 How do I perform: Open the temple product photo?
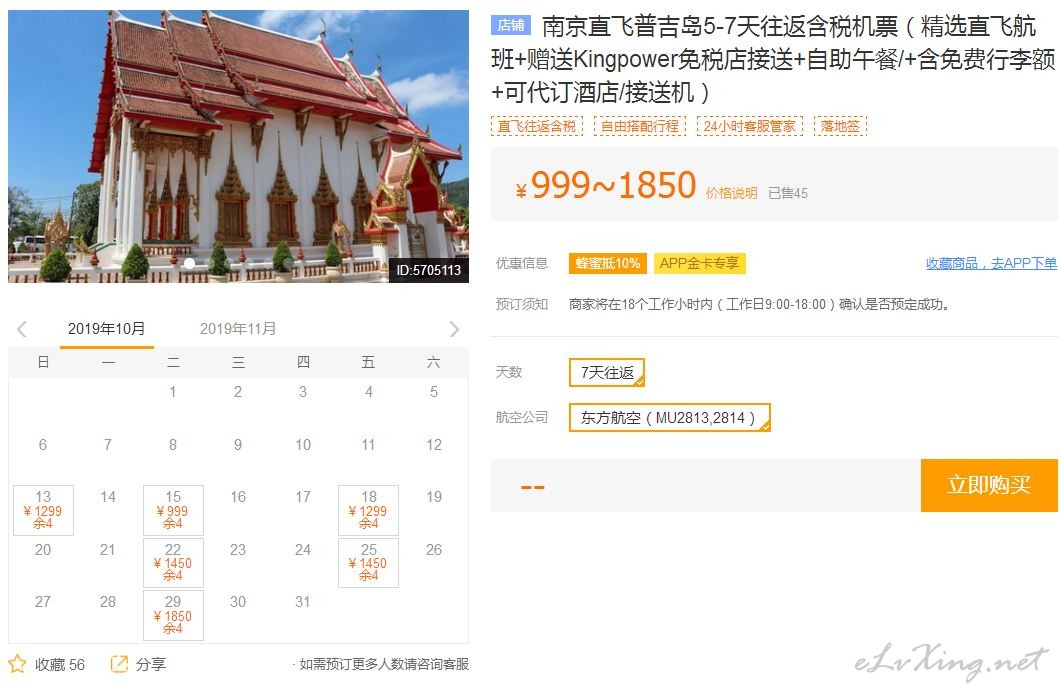[238, 146]
